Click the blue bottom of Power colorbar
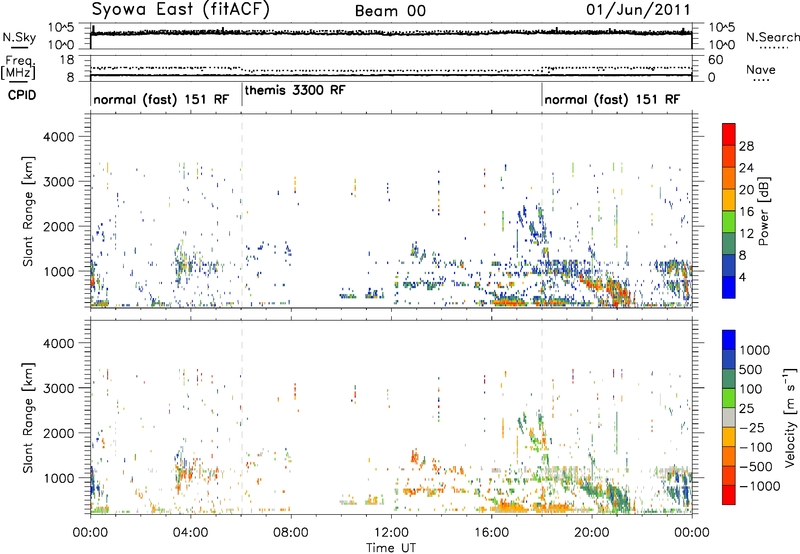 [x=729, y=287]
